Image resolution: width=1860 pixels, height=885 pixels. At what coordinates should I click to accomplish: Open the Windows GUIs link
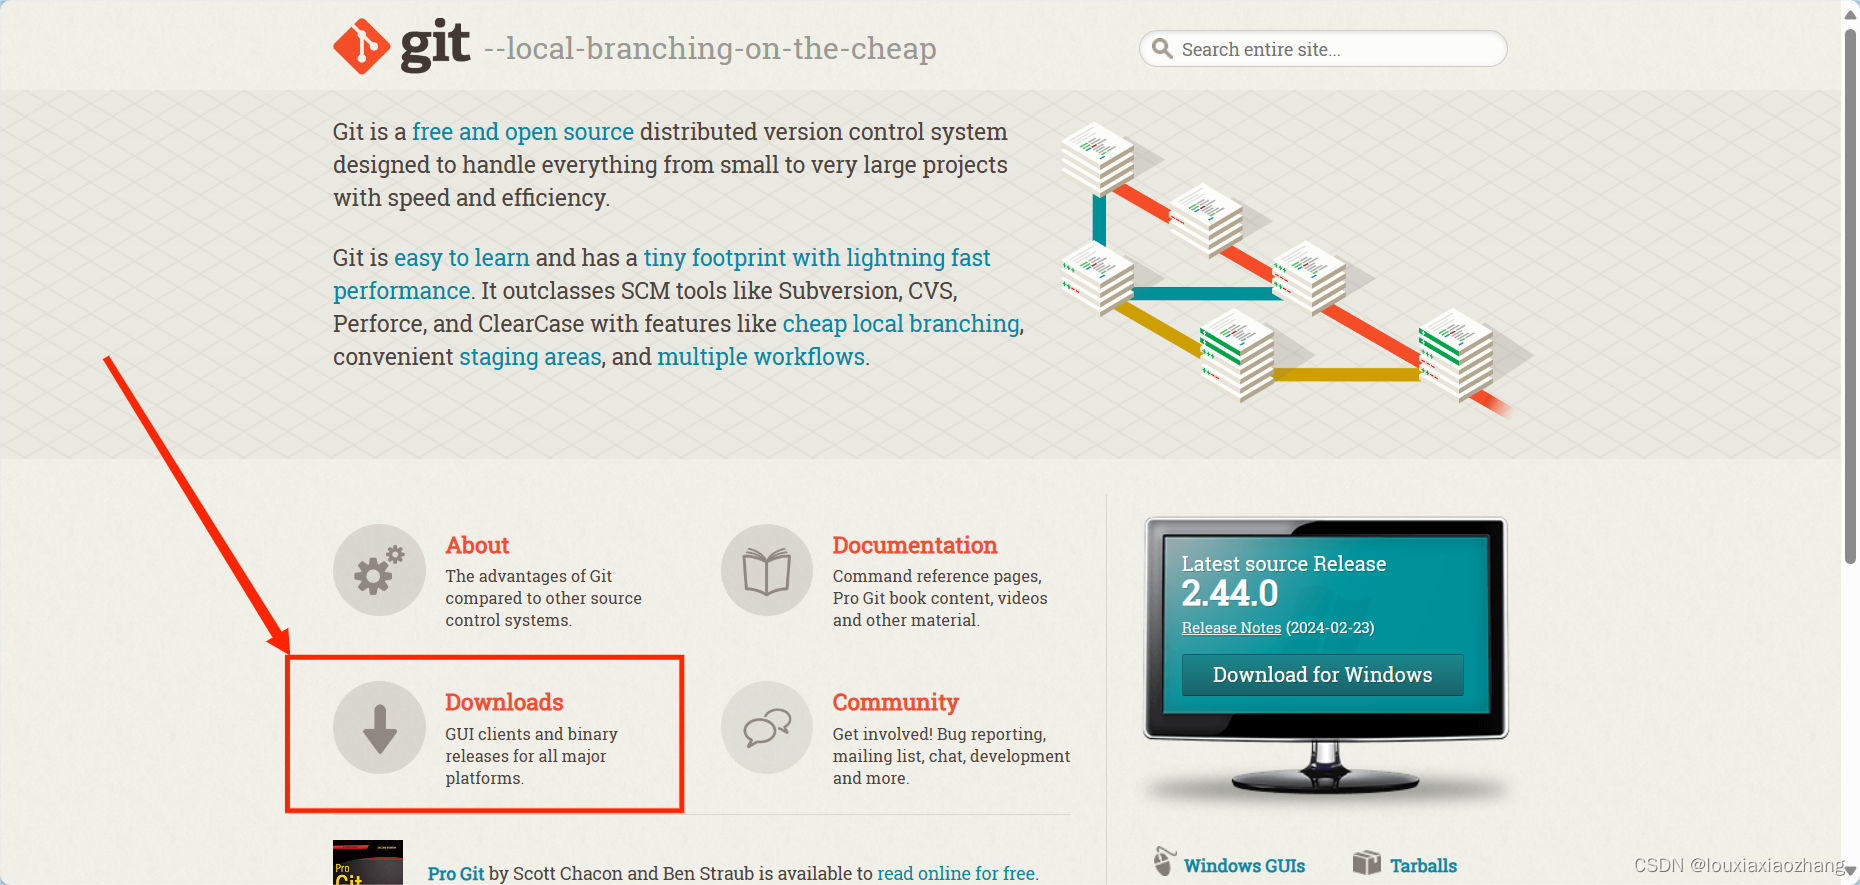[1244, 866]
